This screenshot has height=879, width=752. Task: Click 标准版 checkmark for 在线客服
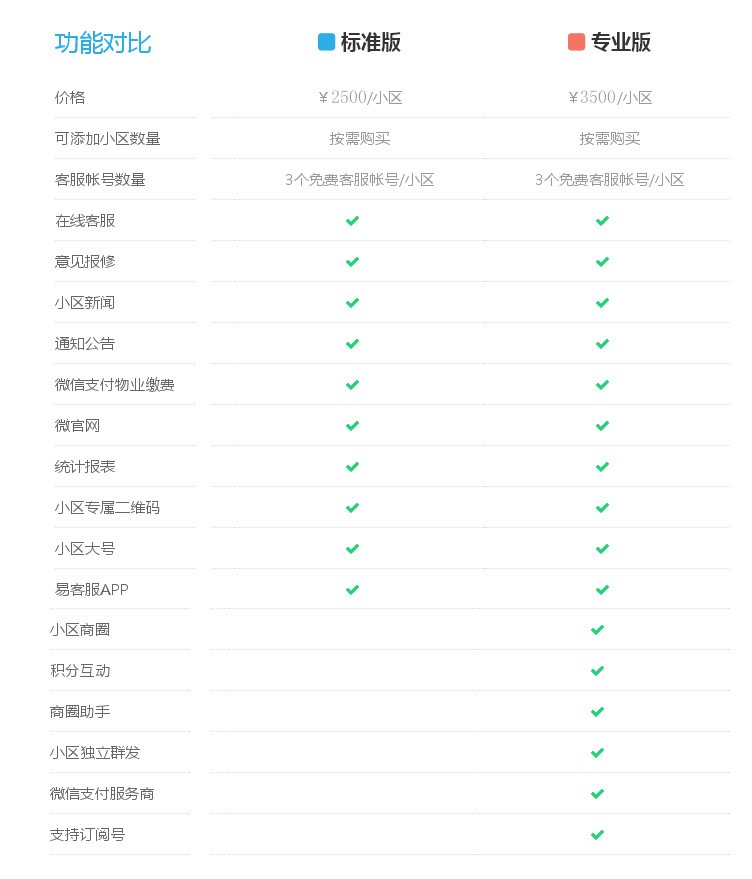[352, 221]
